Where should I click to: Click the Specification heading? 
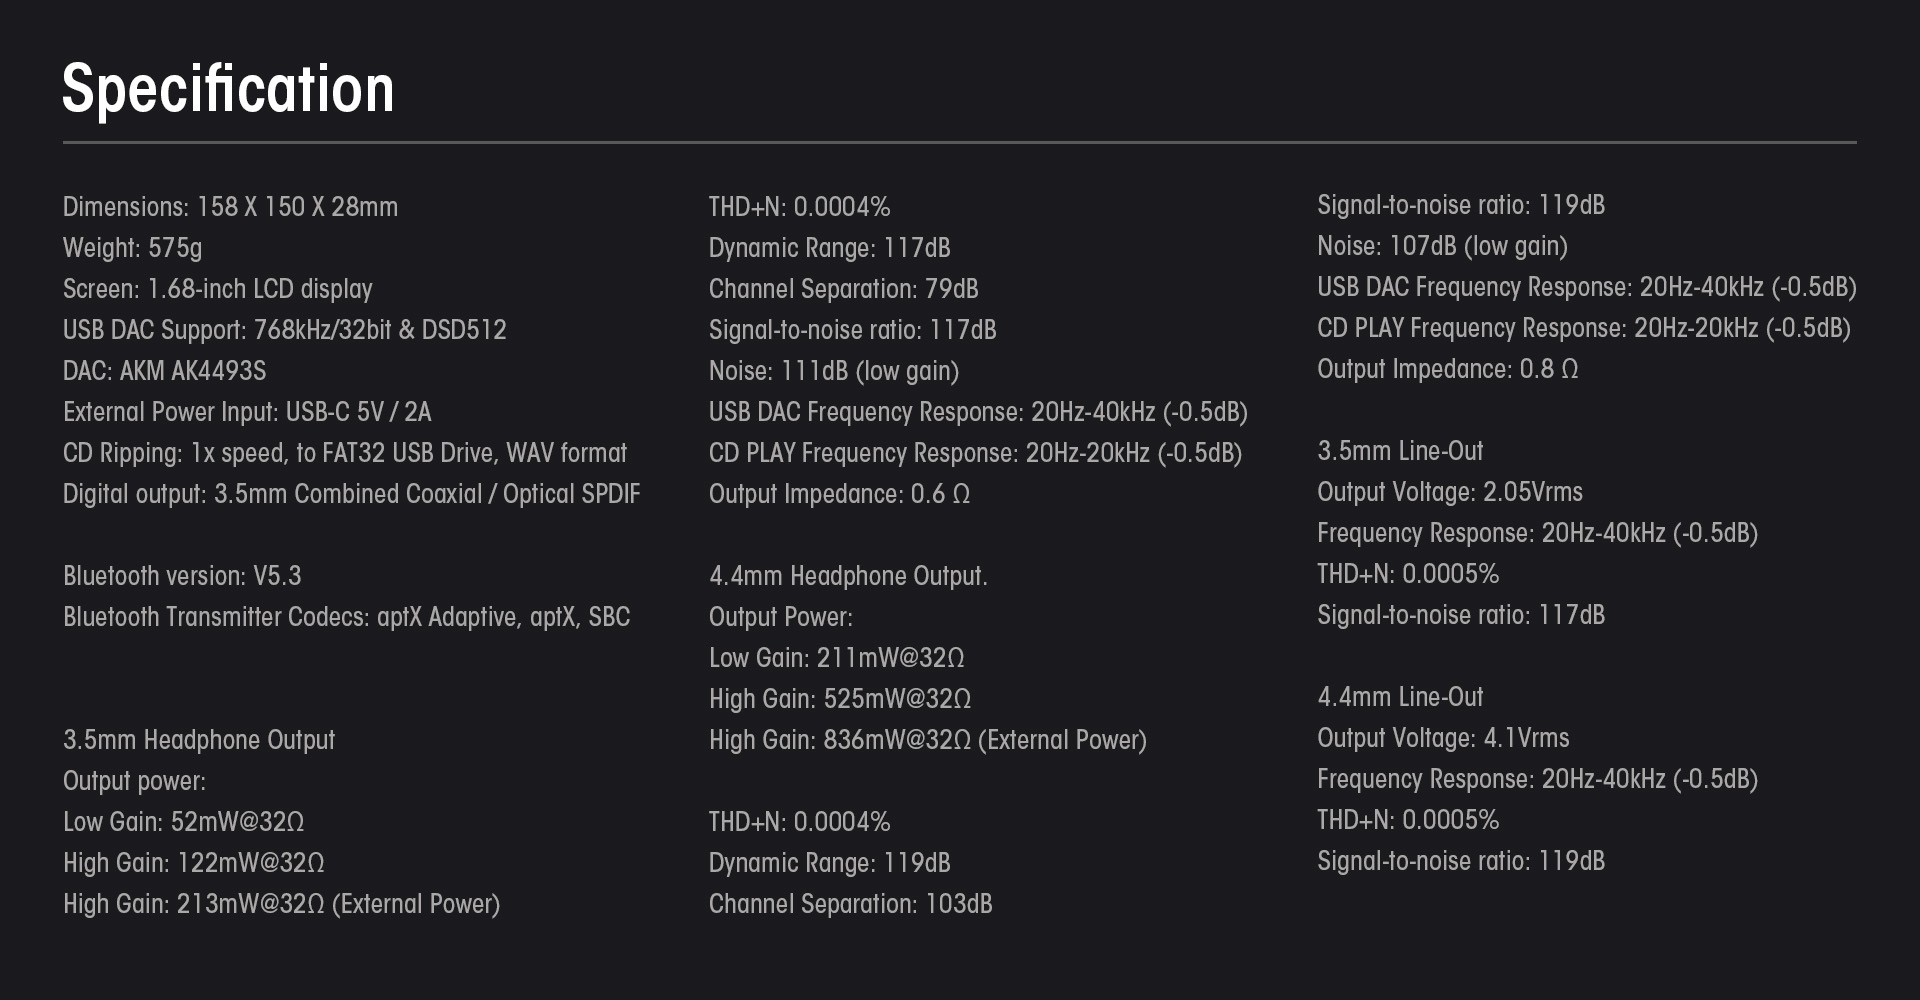click(228, 89)
